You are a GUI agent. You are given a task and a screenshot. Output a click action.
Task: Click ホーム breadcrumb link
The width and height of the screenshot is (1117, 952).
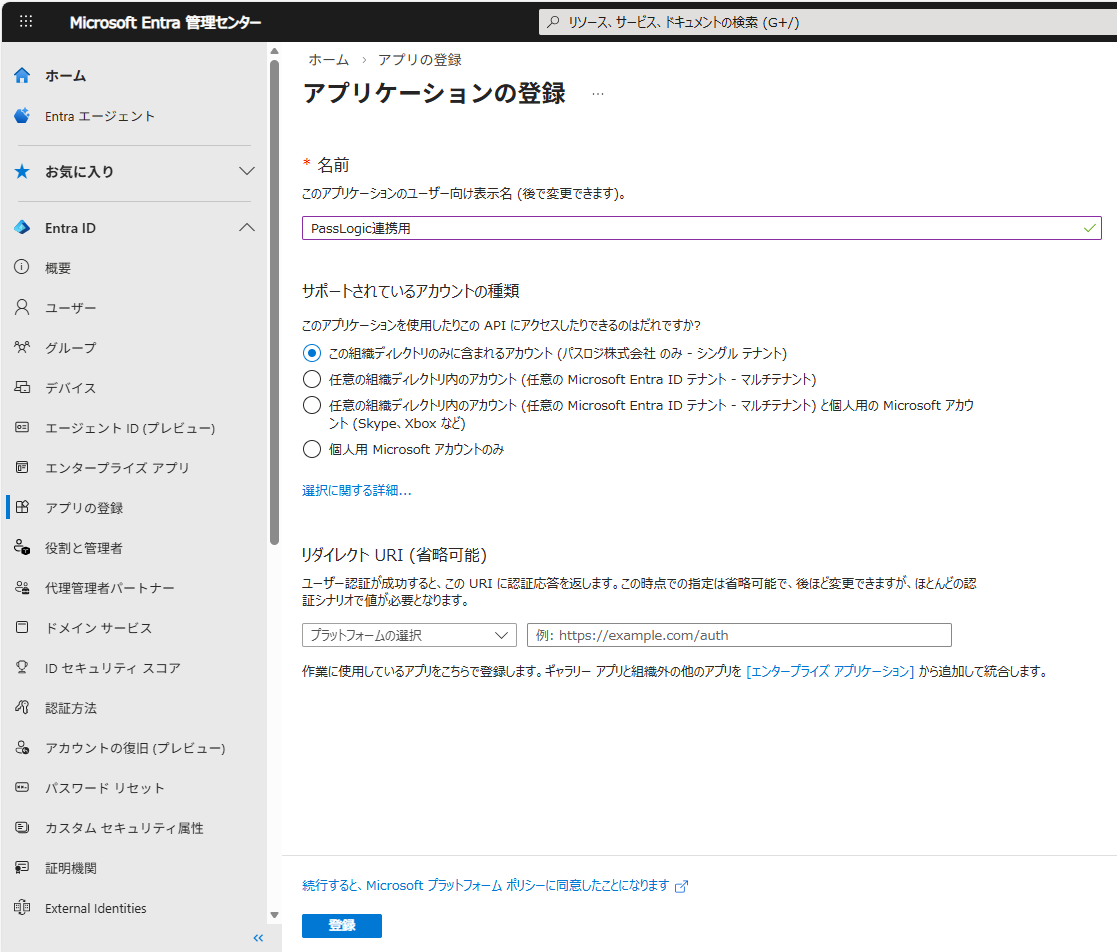[328, 60]
